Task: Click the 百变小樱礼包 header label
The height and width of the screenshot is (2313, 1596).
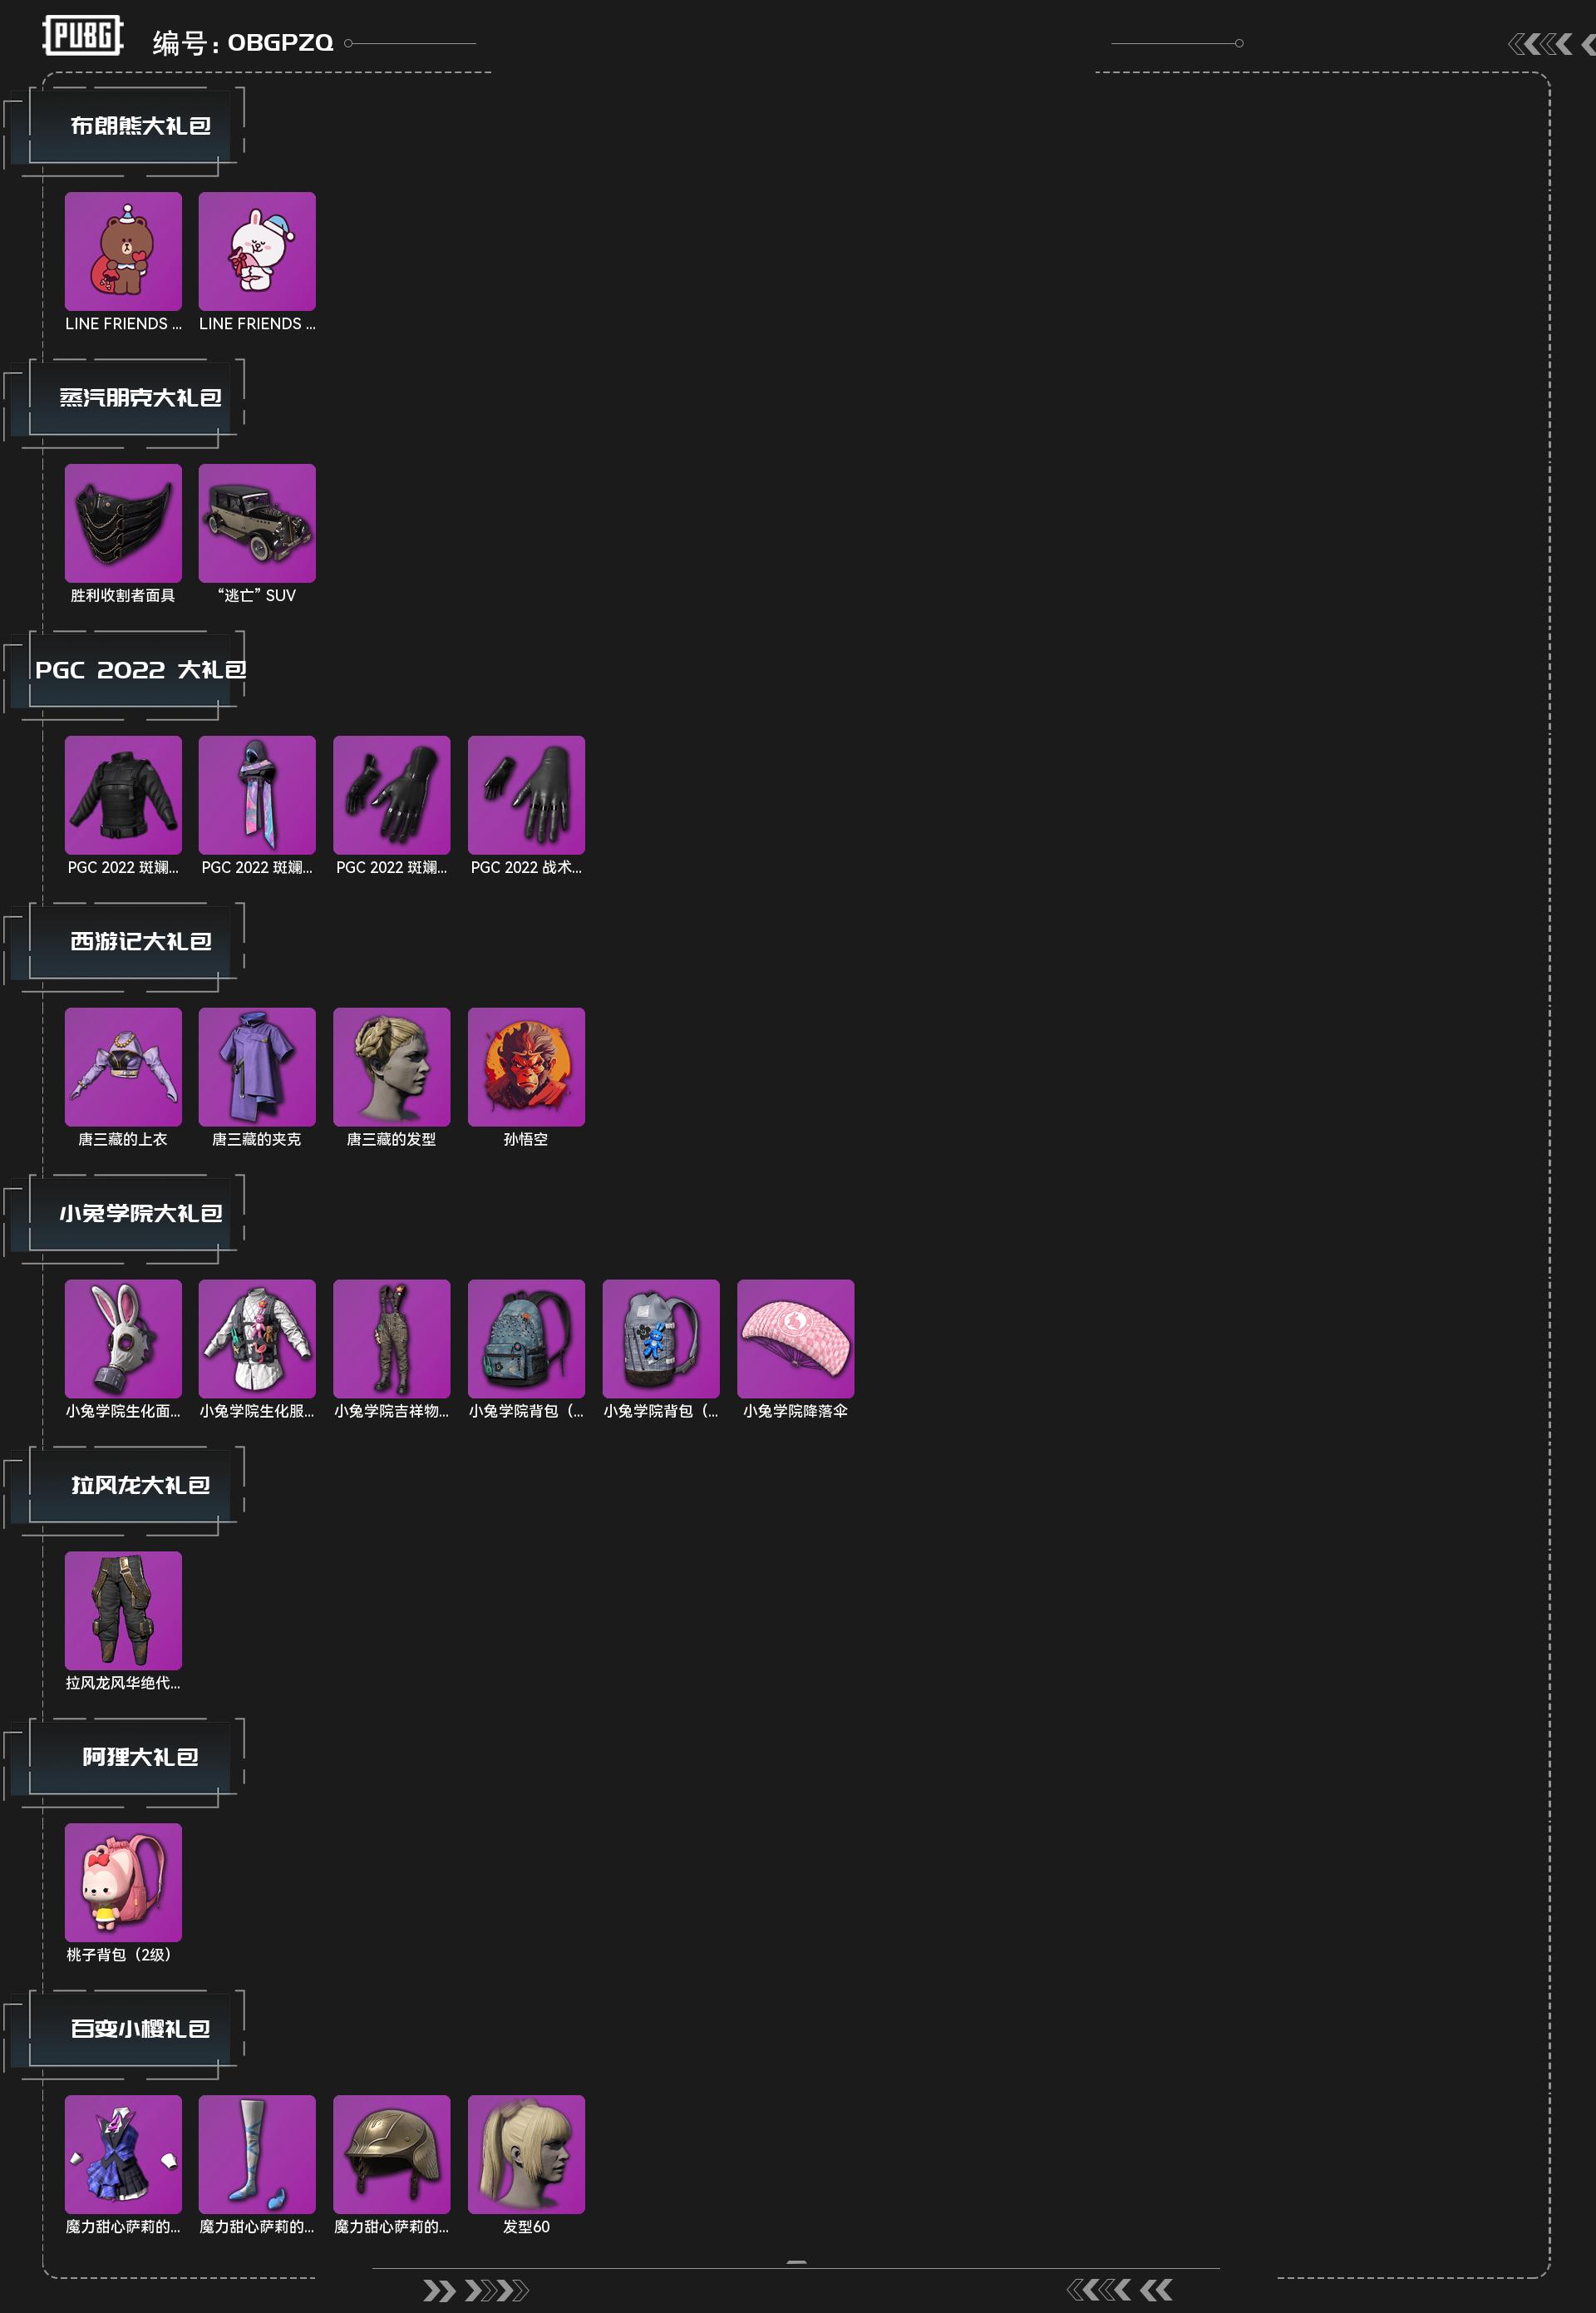Action: click(140, 2029)
